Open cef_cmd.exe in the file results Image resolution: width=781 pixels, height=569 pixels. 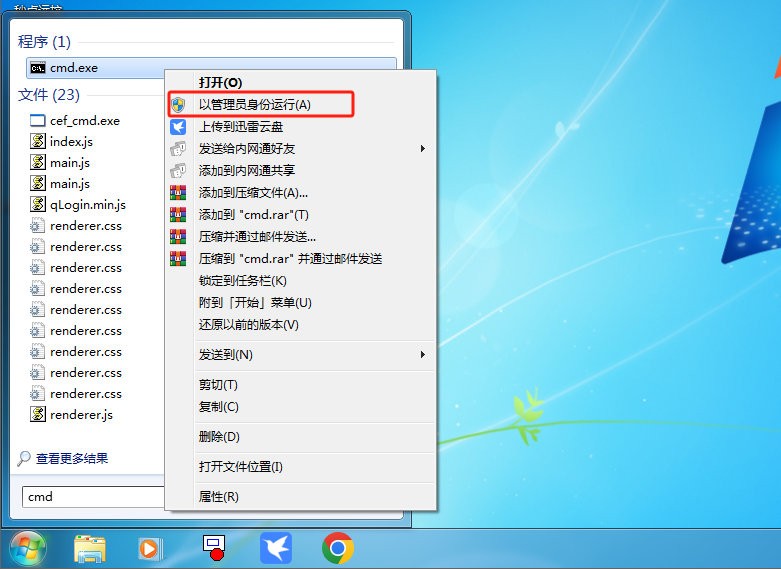(84, 121)
